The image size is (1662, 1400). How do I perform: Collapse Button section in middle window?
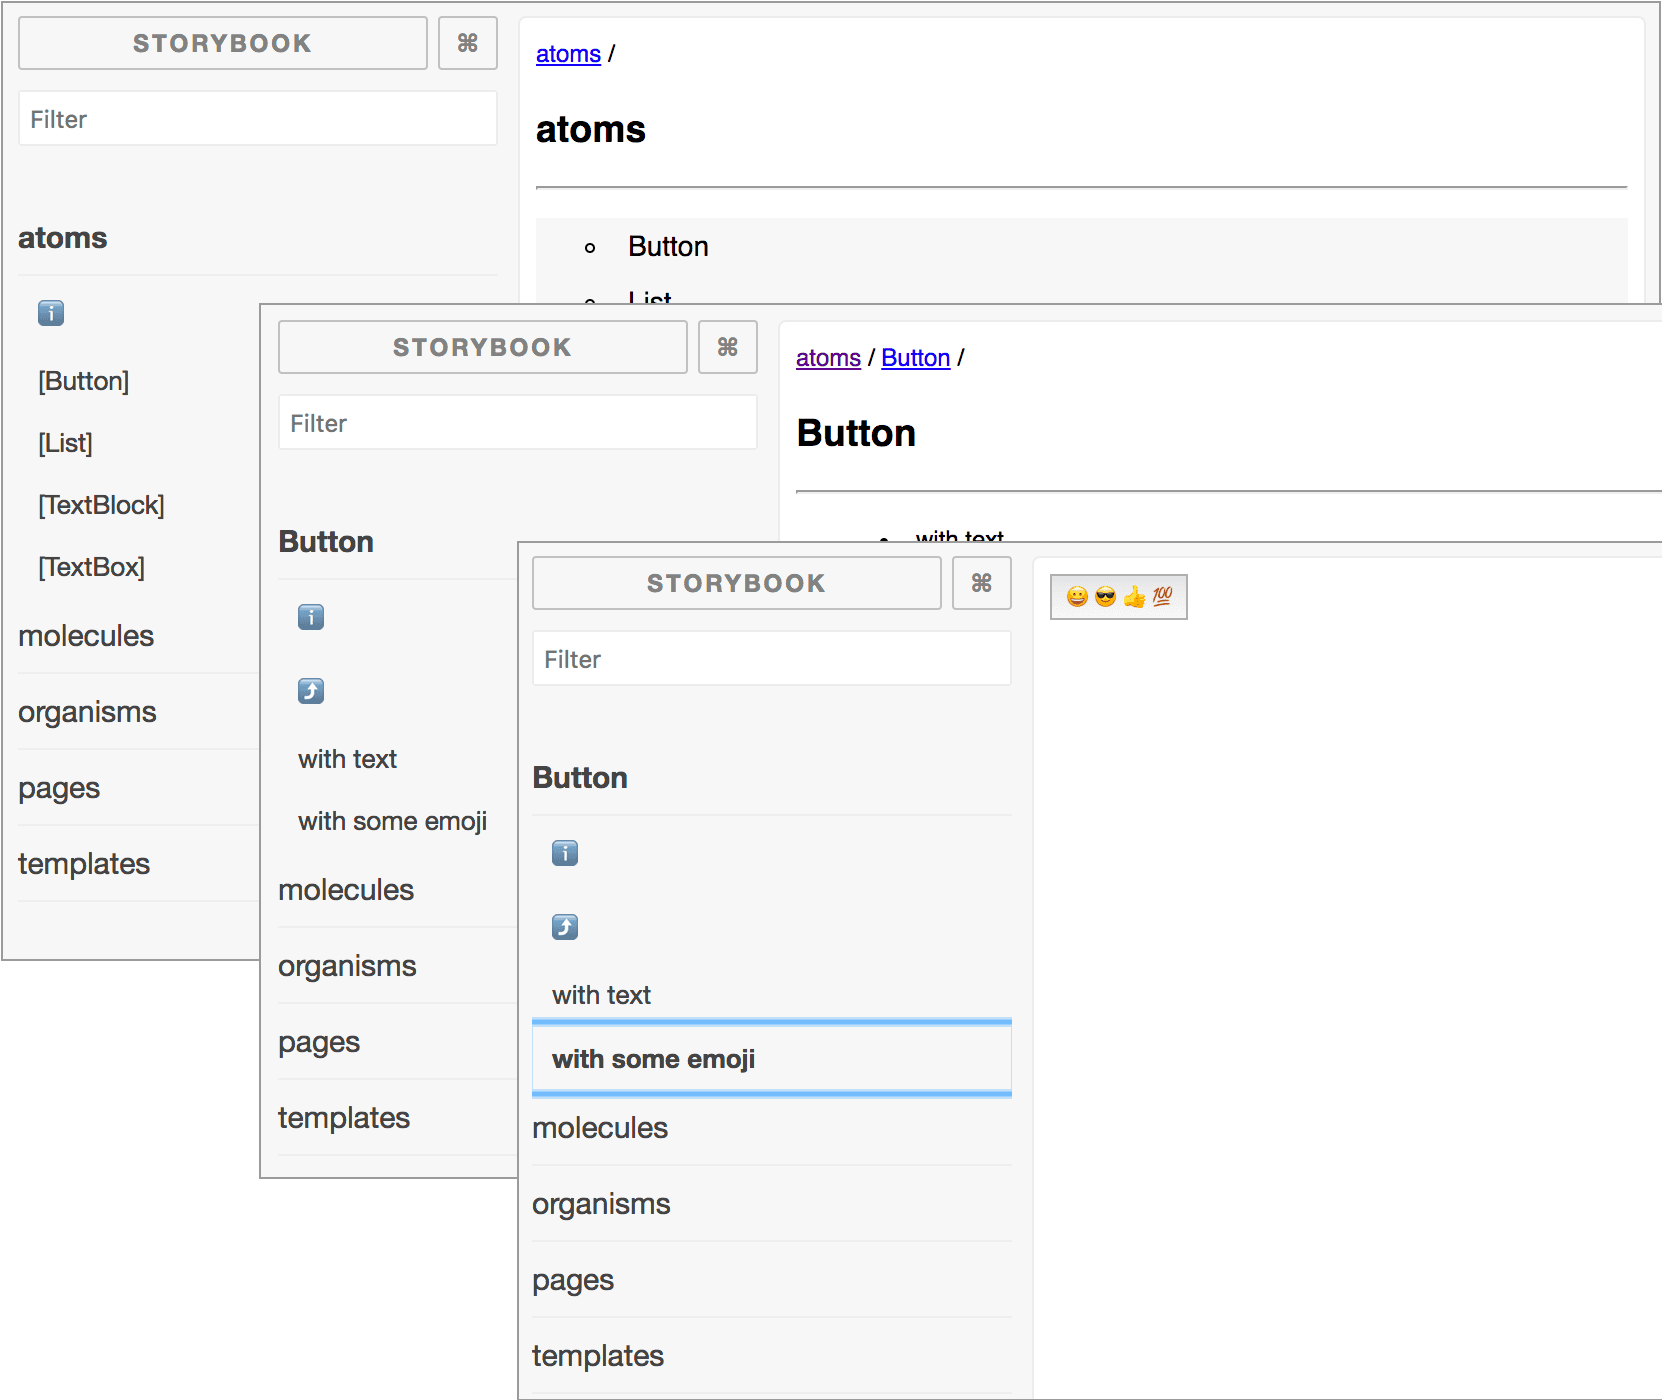(x=326, y=542)
